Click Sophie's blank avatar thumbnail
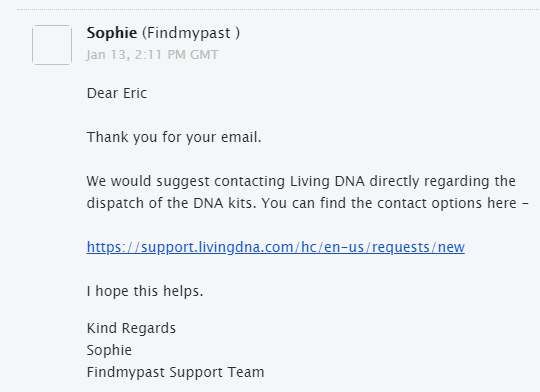 pos(52,45)
